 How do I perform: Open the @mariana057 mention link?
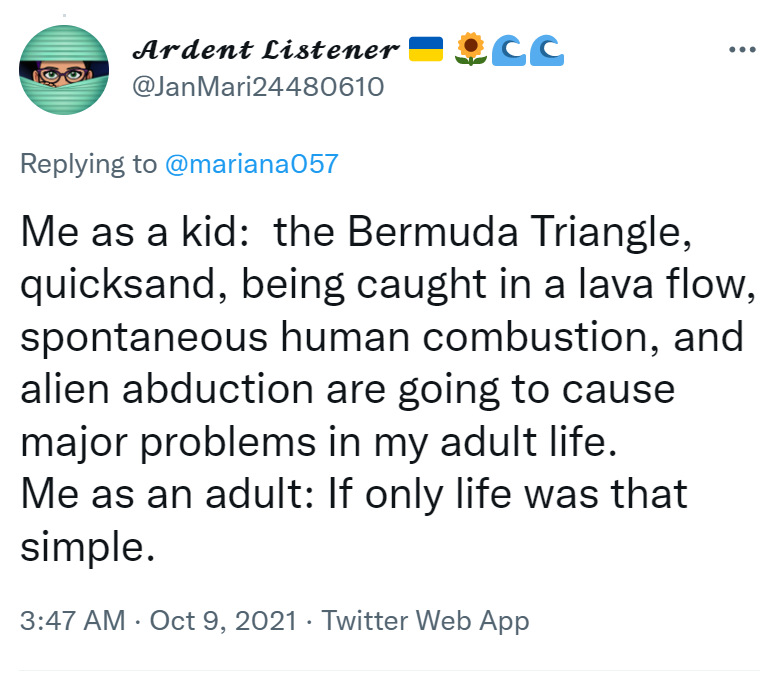[x=251, y=164]
